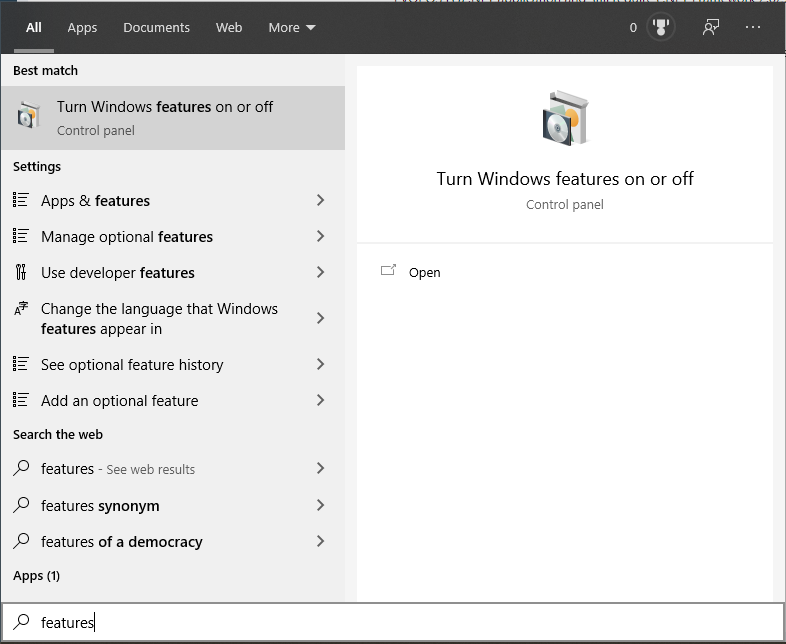This screenshot has width=786, height=644.
Task: Click the search input field containing features
Action: point(393,622)
